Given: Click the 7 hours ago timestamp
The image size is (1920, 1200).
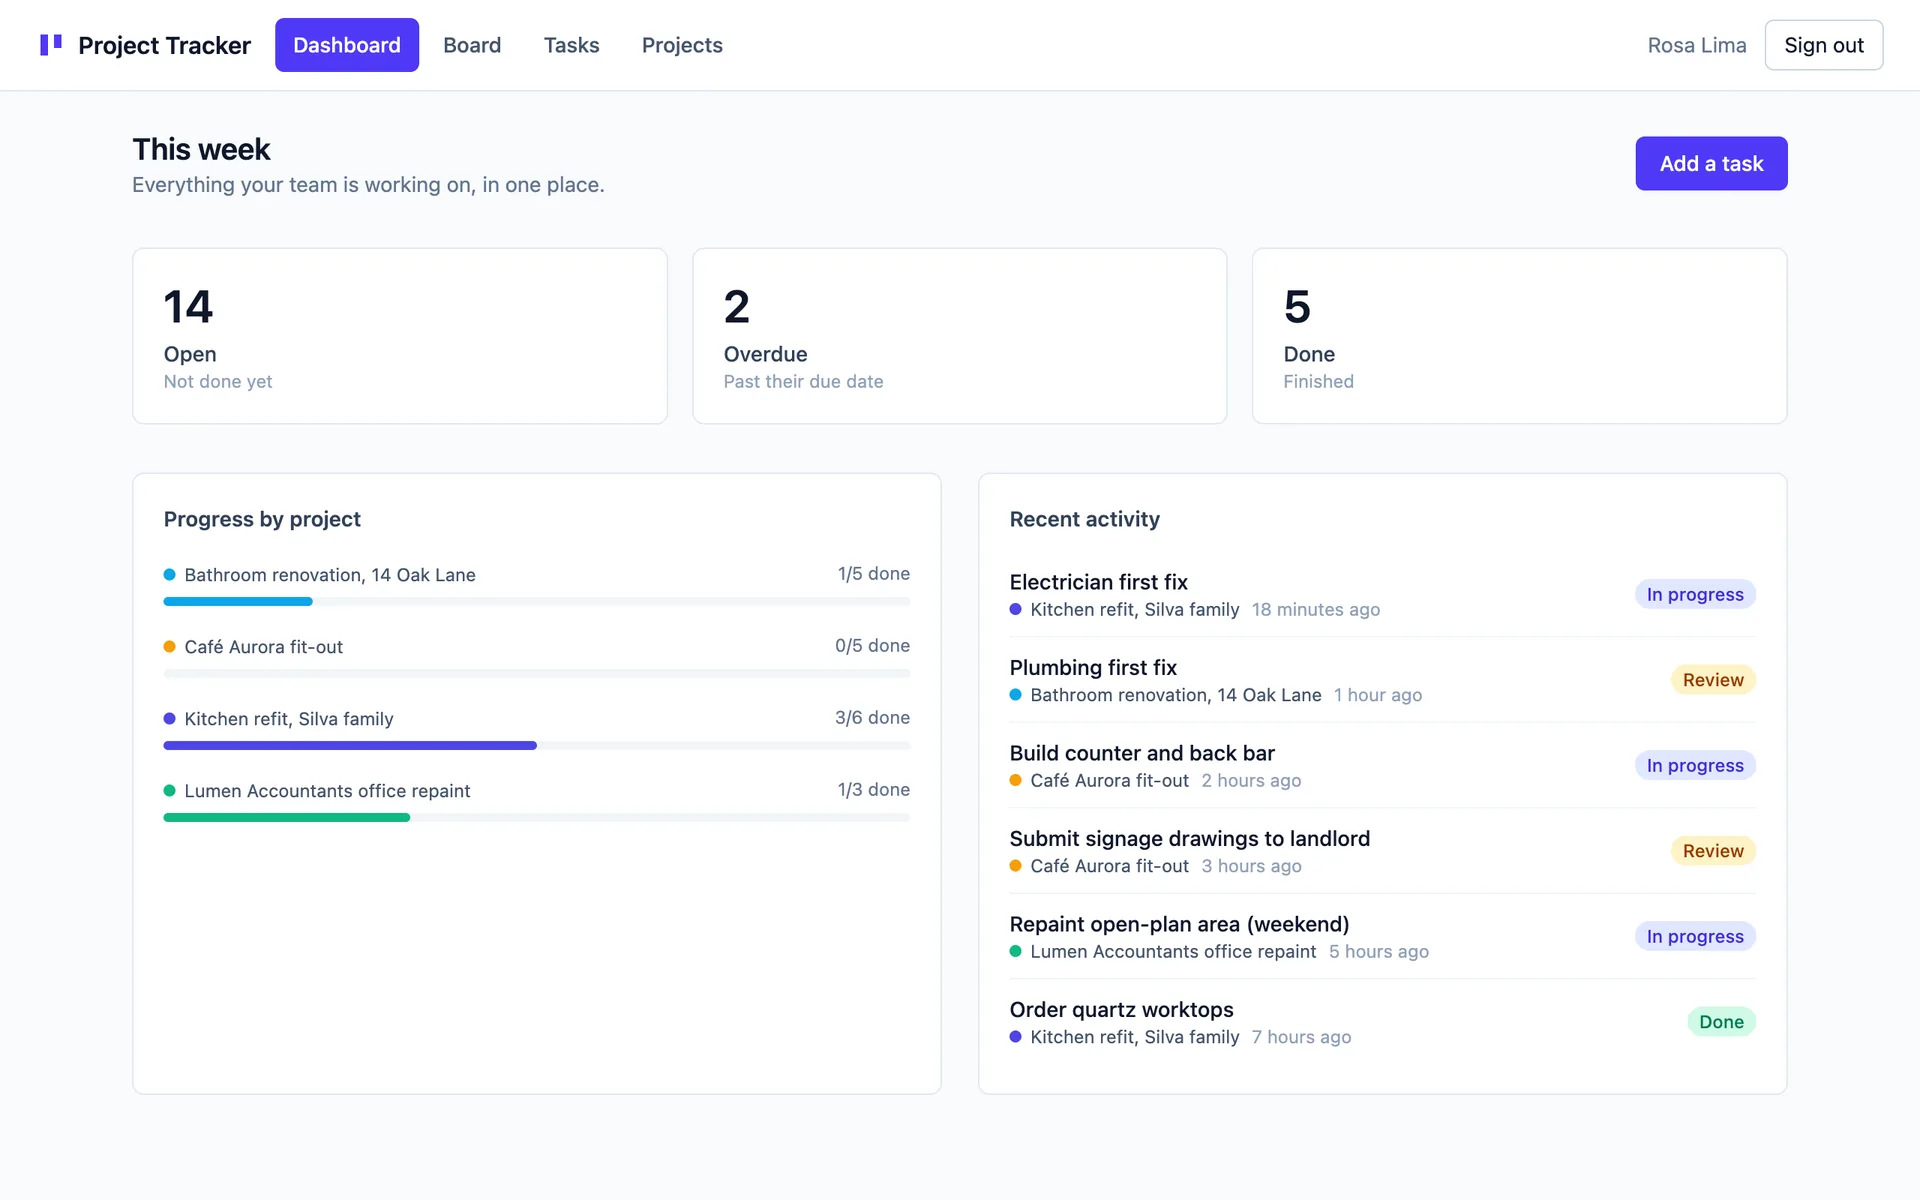Looking at the screenshot, I should tap(1301, 1037).
